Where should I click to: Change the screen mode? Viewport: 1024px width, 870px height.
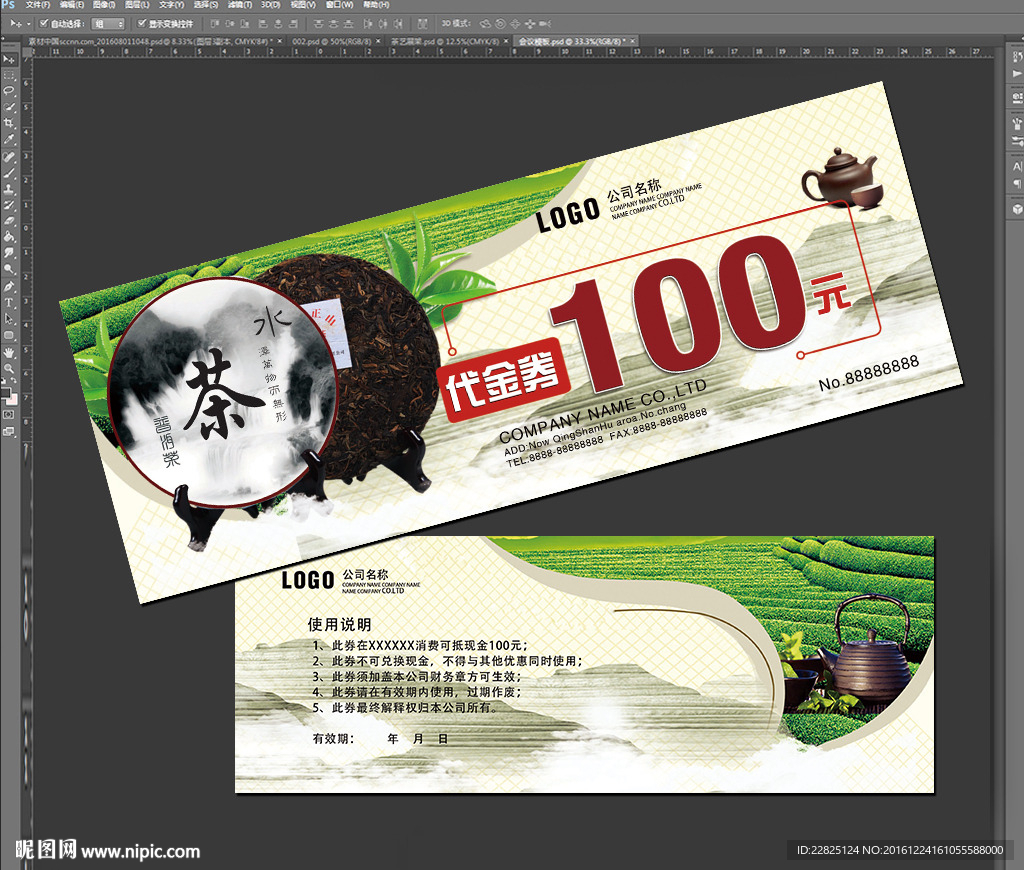click(8, 431)
